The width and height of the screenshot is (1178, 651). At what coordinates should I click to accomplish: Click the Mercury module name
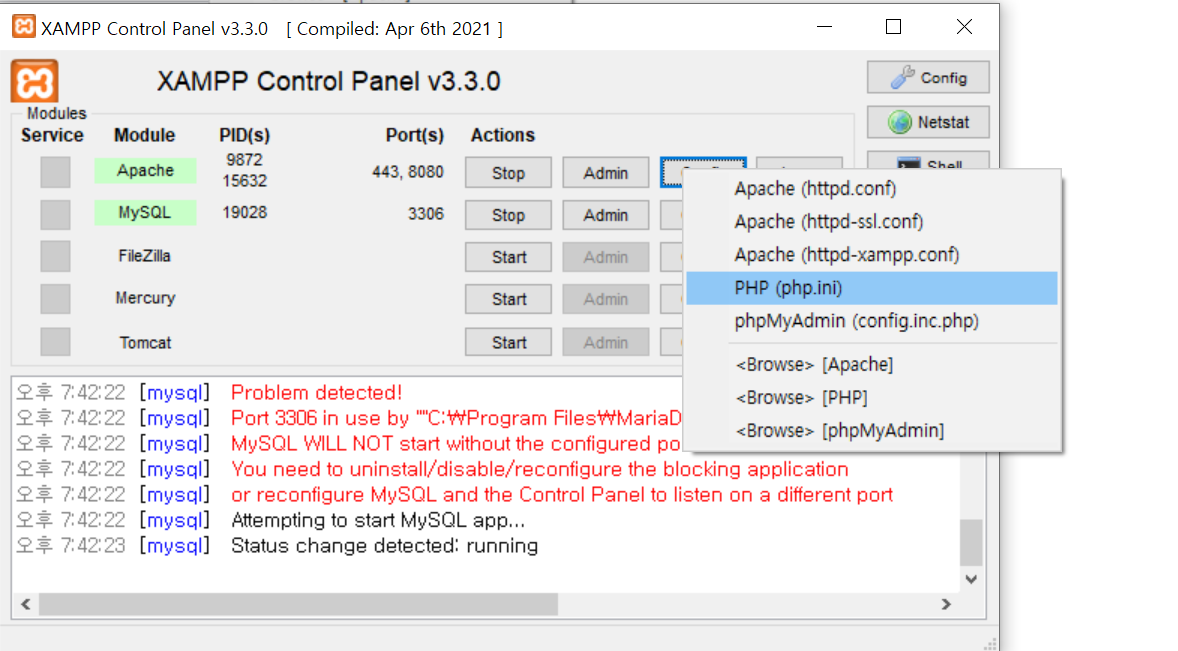(145, 298)
